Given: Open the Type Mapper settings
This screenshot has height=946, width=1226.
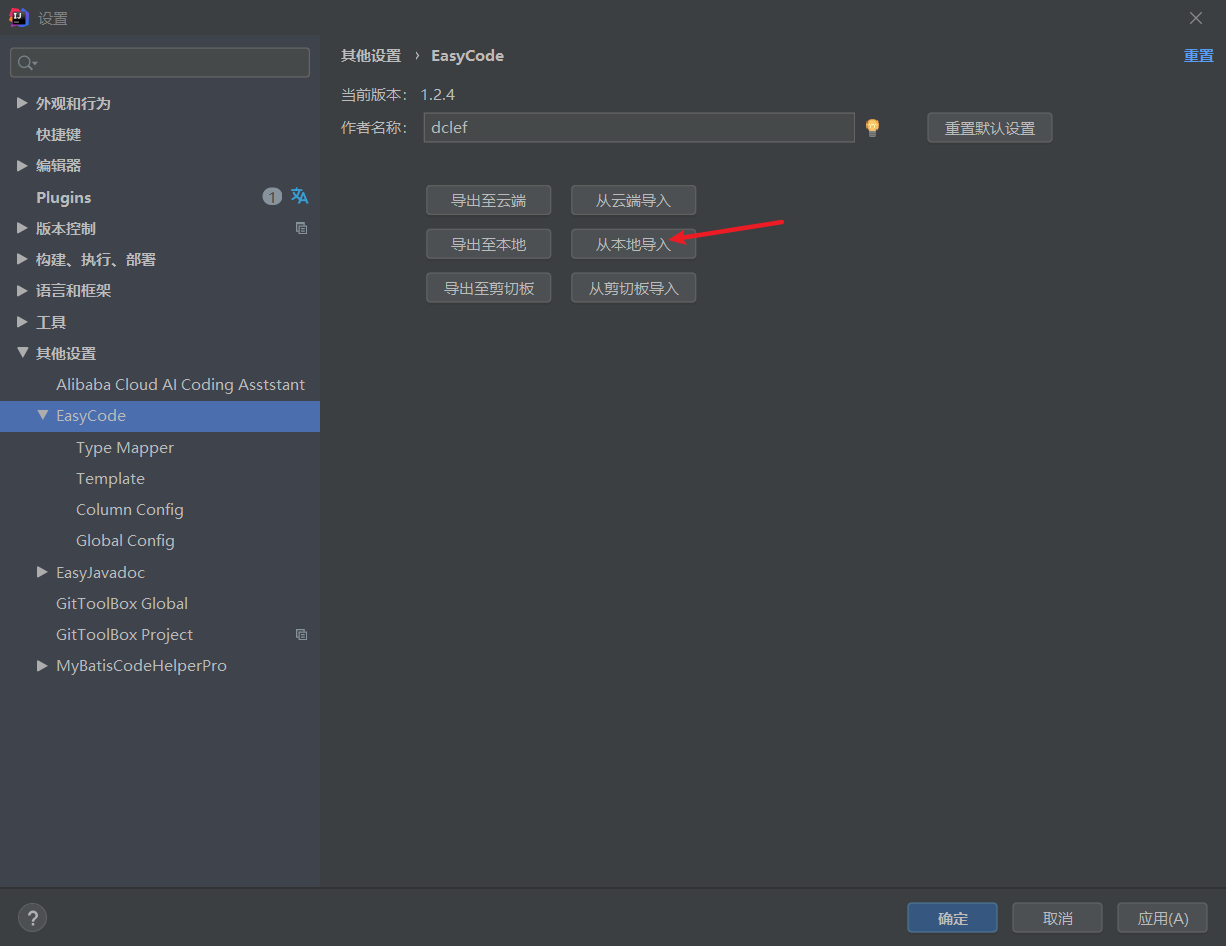Looking at the screenshot, I should 125,447.
